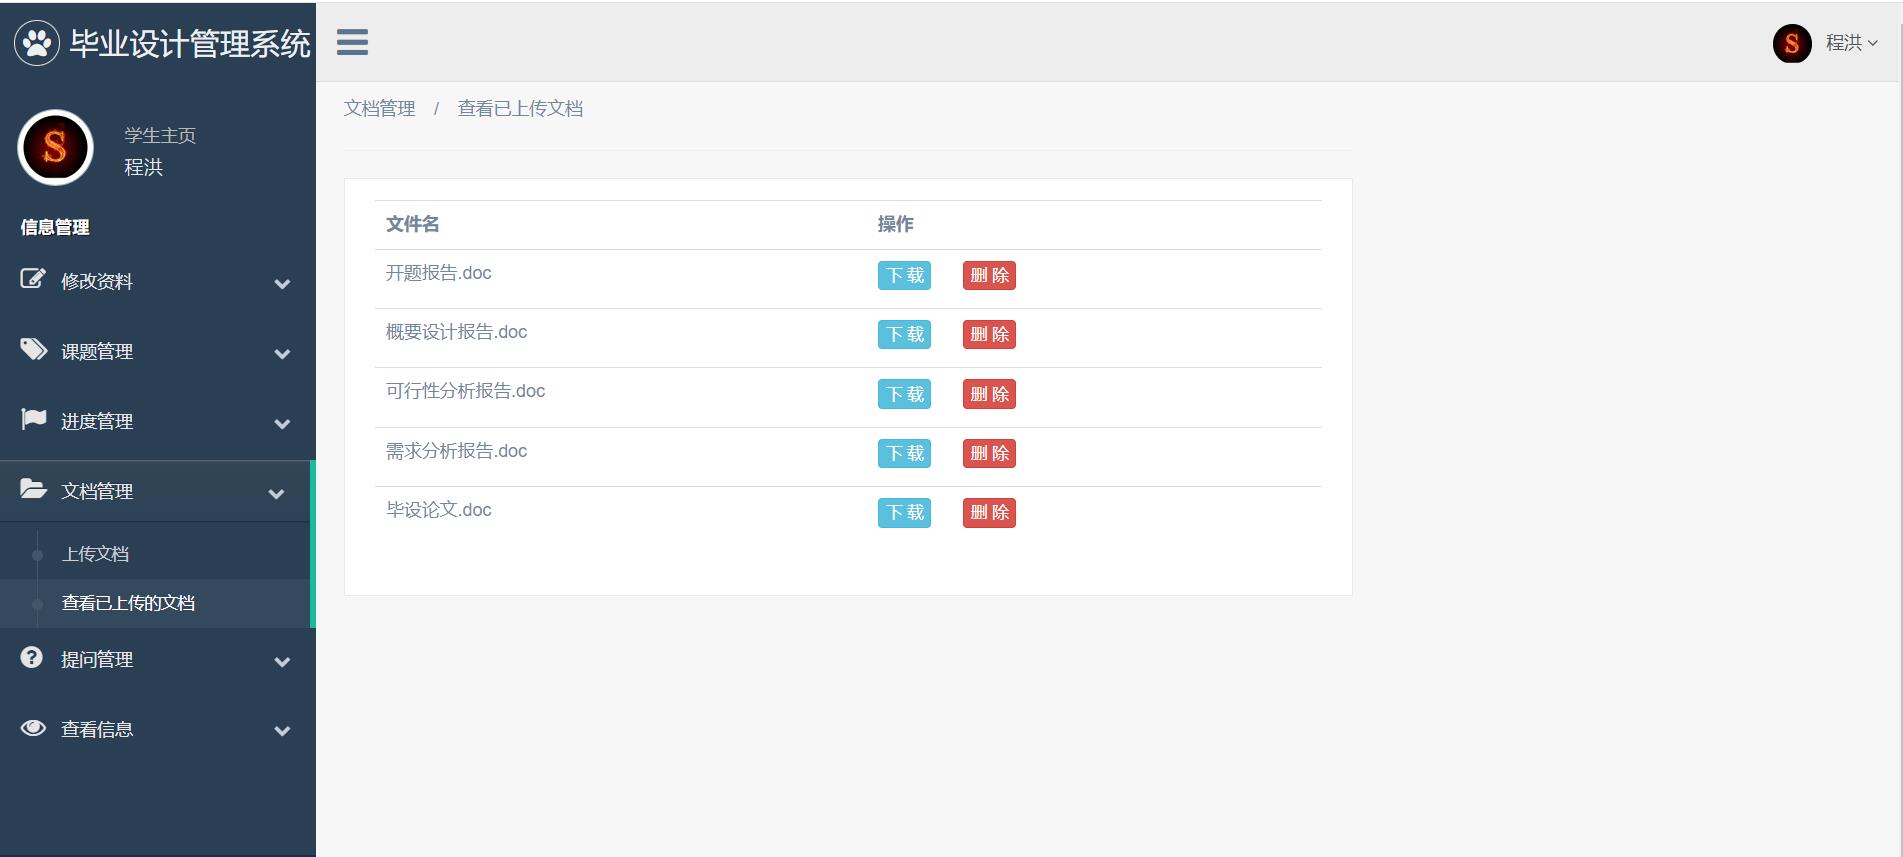
Task: Click the 文档管理 open folder icon
Action: tap(33, 489)
